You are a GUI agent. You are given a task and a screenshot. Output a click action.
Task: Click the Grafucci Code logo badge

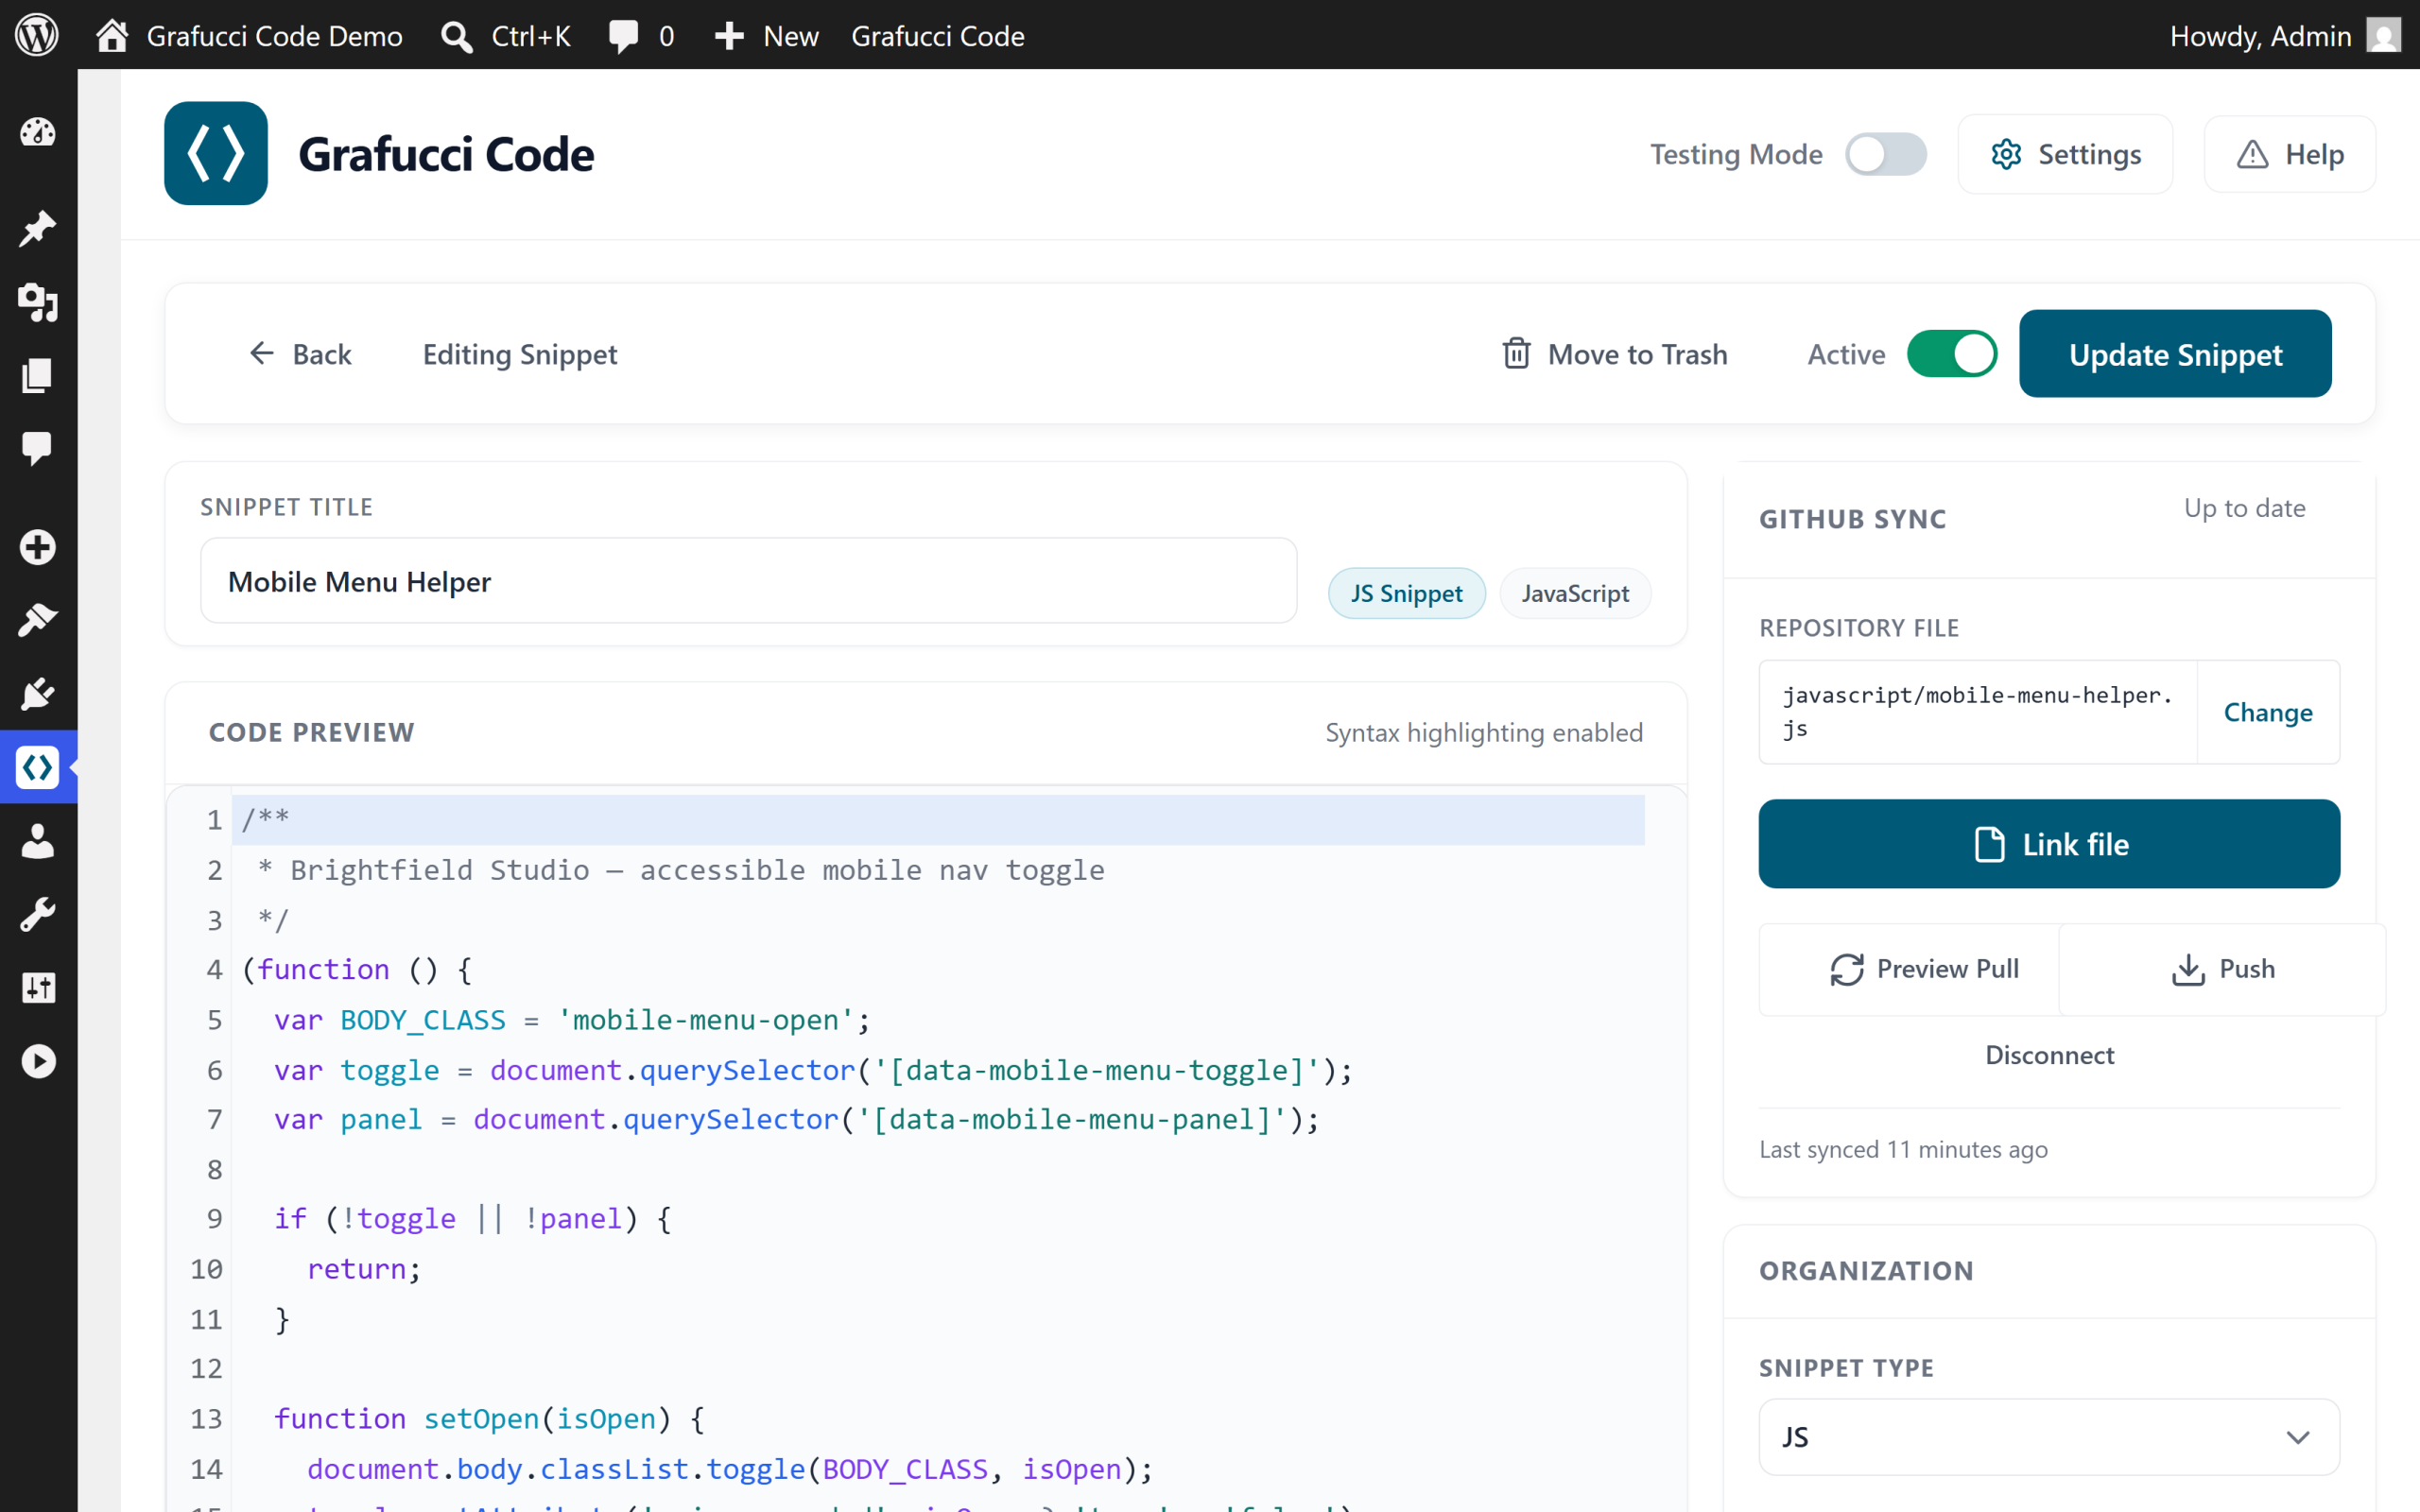216,153
